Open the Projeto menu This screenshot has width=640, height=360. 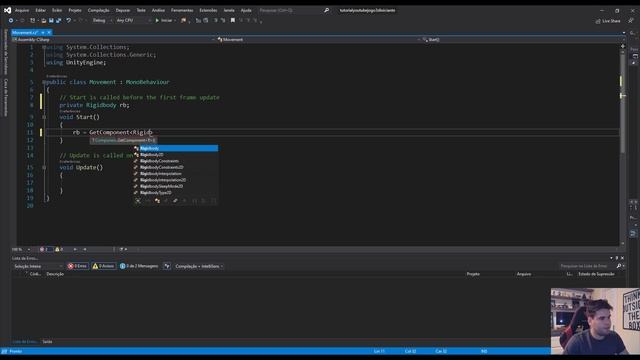pos(75,10)
